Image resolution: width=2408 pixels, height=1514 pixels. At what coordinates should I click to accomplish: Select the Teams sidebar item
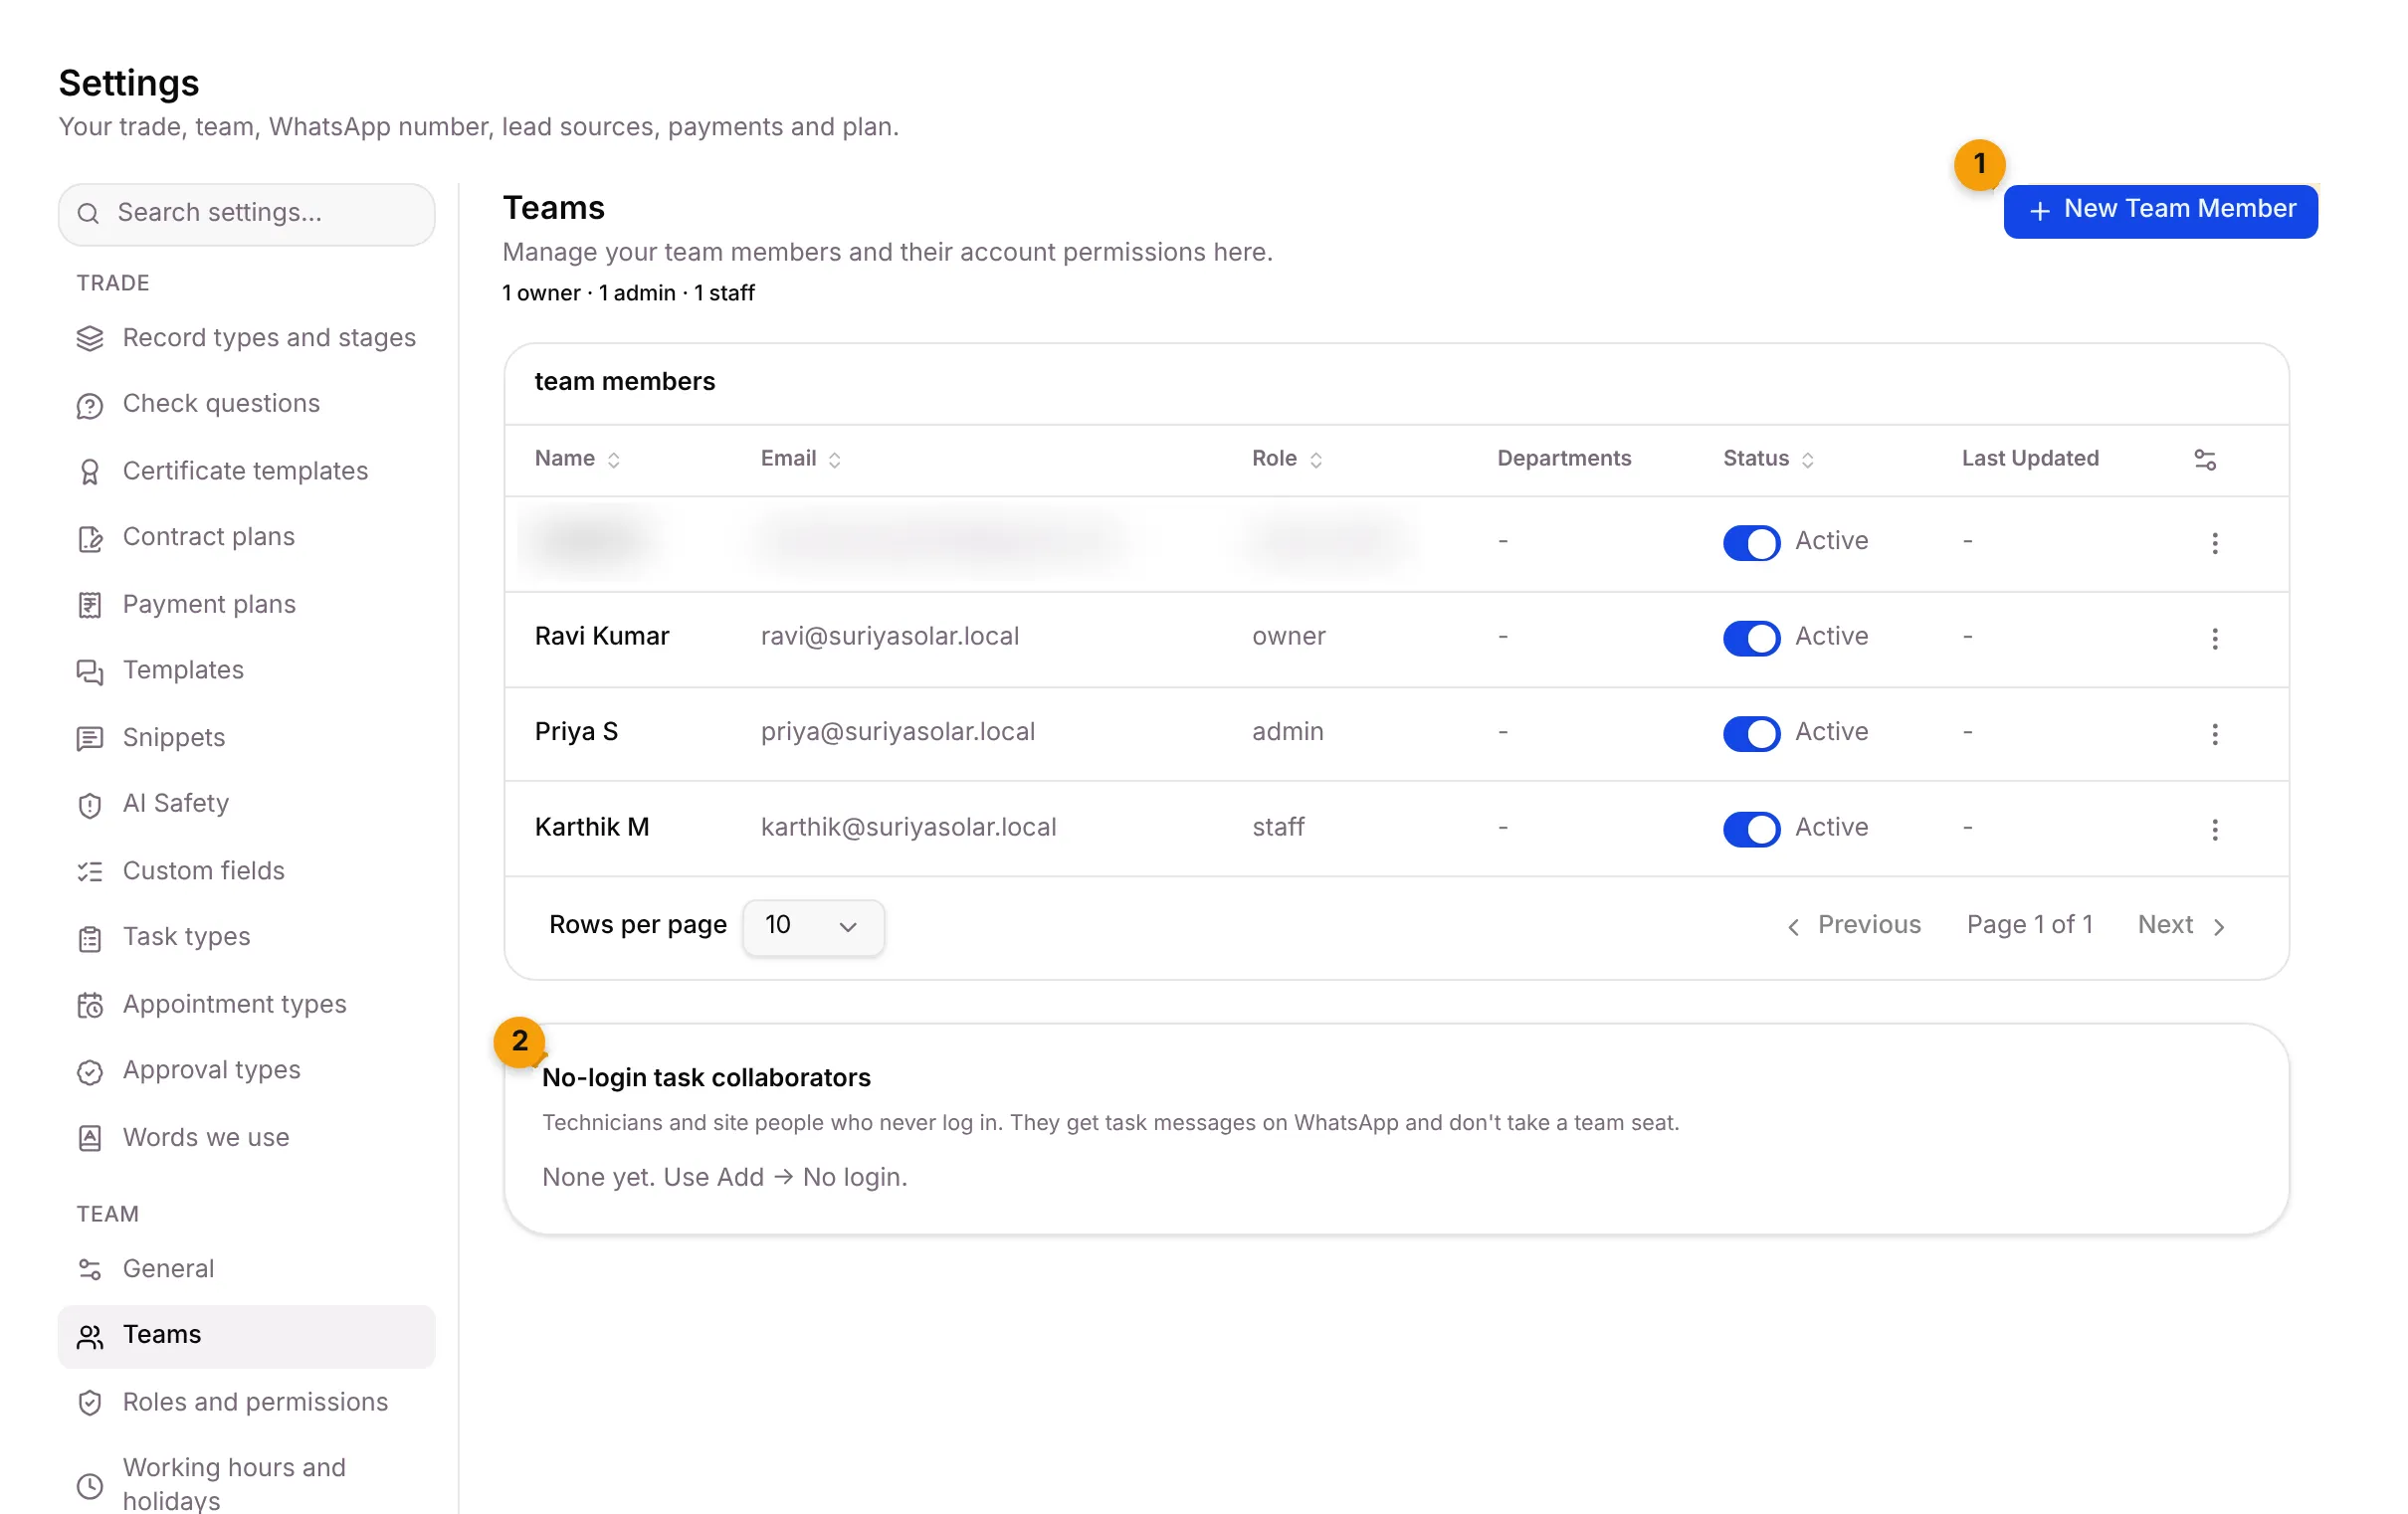point(246,1336)
